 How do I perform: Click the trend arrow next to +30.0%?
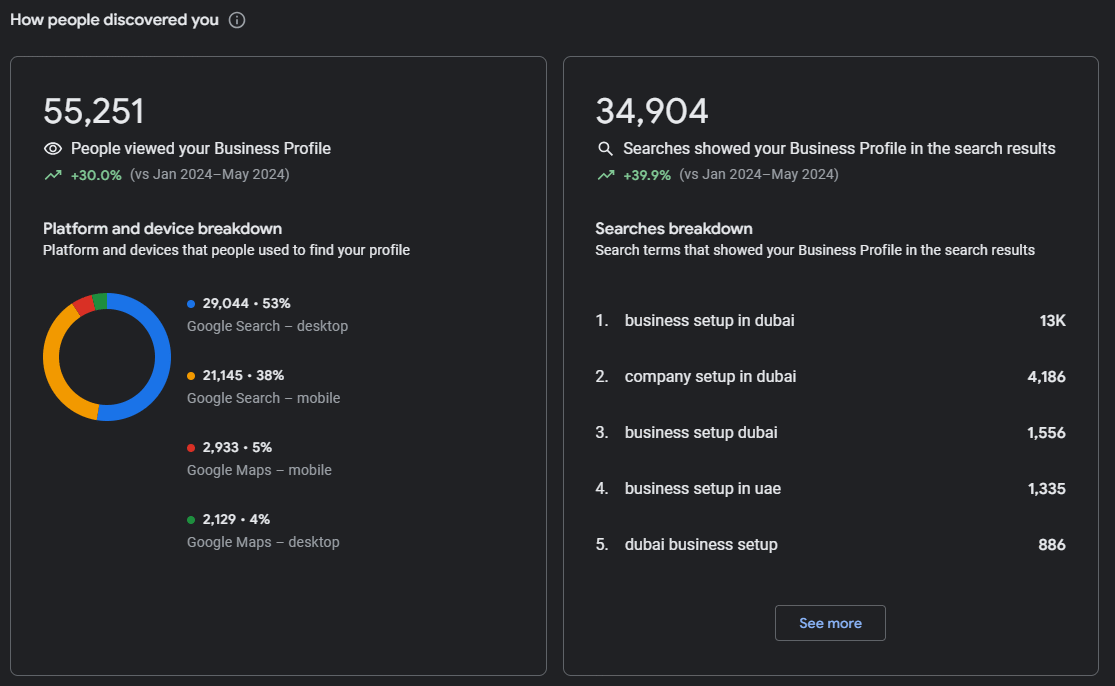53,175
